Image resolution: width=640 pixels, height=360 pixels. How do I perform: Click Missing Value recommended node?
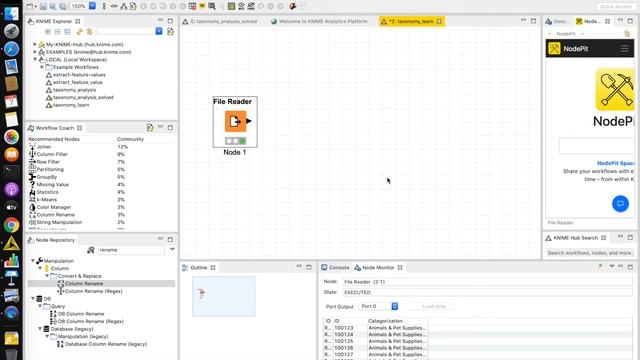pyautogui.click(x=53, y=184)
